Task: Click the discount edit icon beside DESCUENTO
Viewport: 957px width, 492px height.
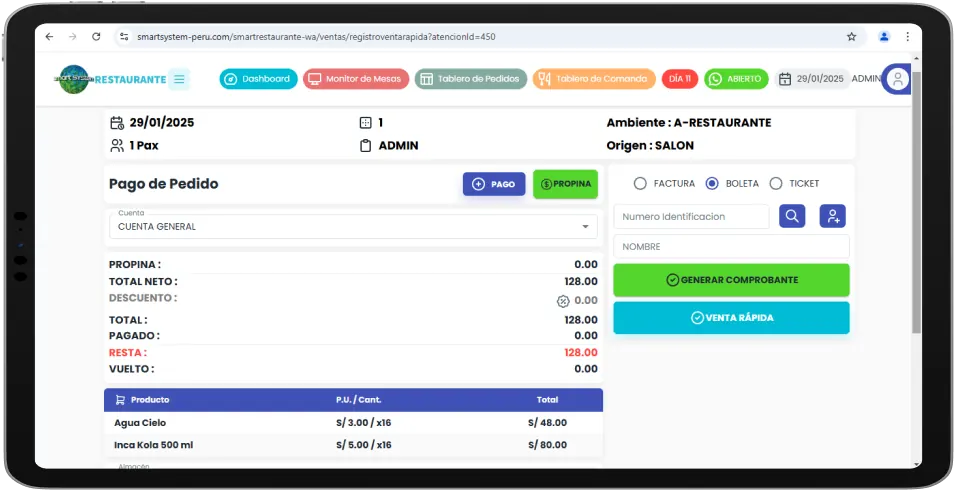Action: coord(563,300)
